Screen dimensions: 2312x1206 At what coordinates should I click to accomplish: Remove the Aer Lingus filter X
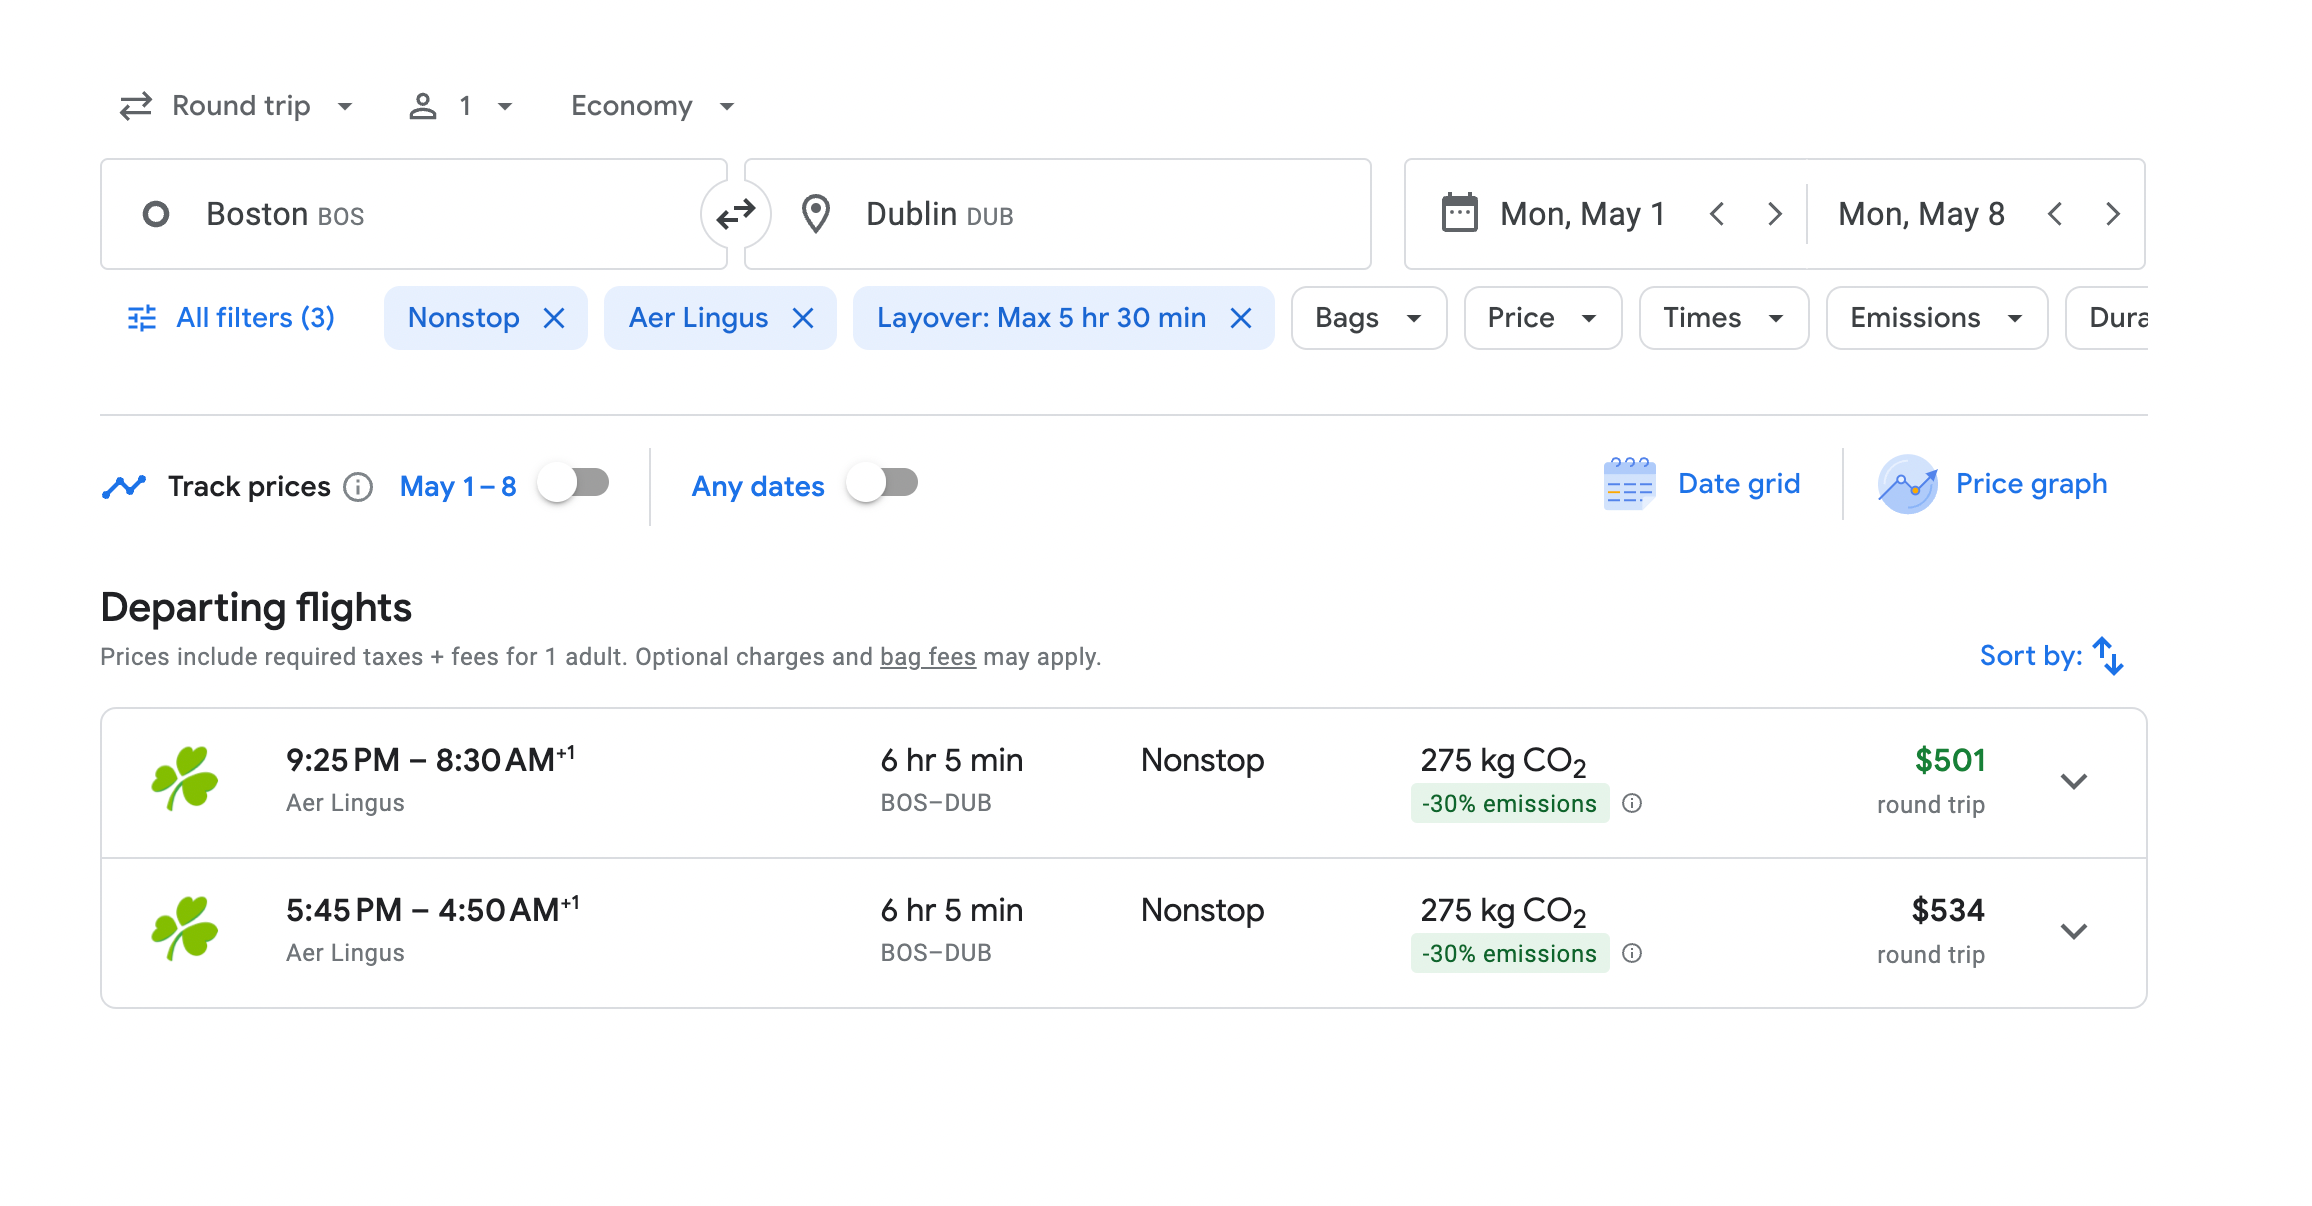tap(803, 318)
